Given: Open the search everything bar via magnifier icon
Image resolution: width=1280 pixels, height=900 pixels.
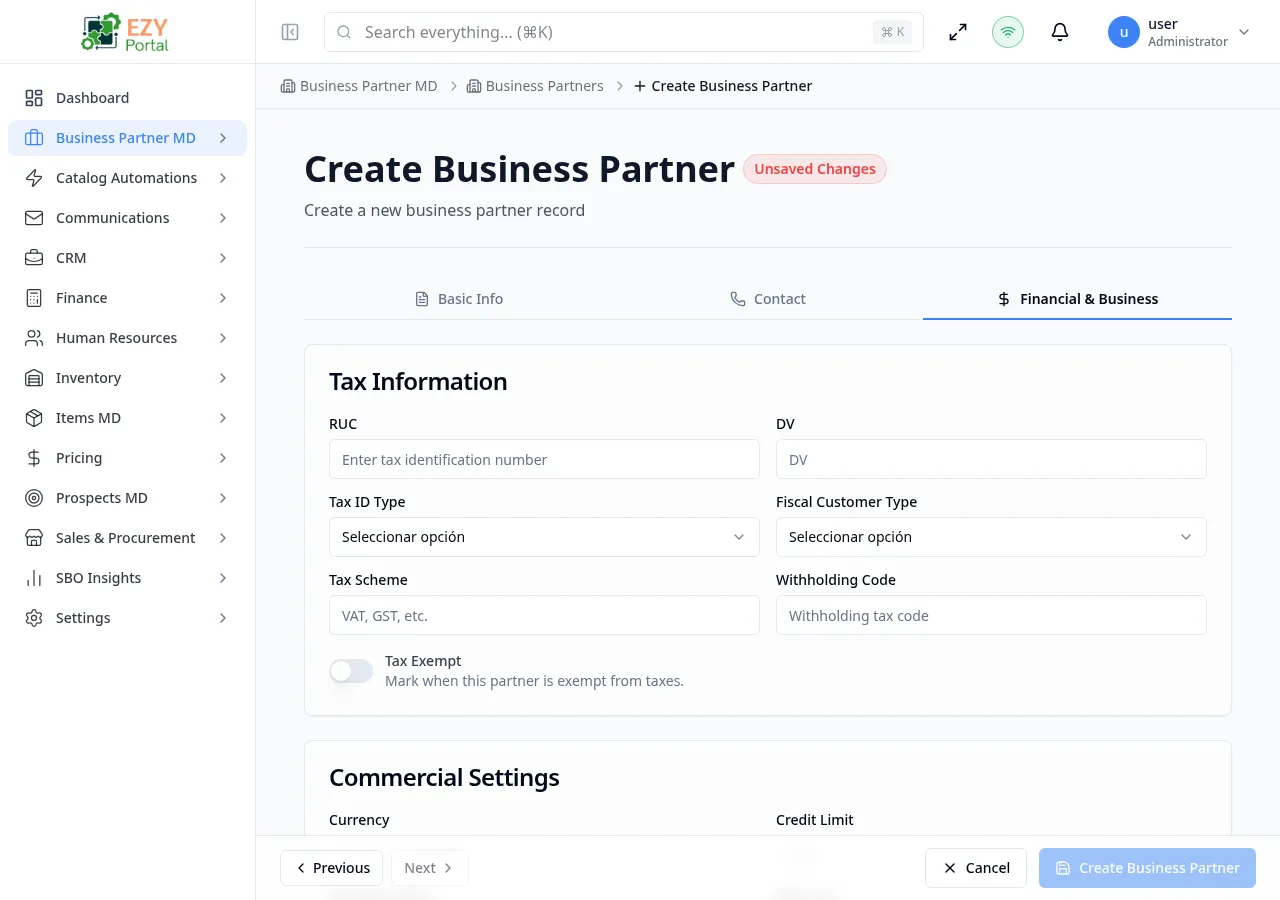Looking at the screenshot, I should click(344, 32).
